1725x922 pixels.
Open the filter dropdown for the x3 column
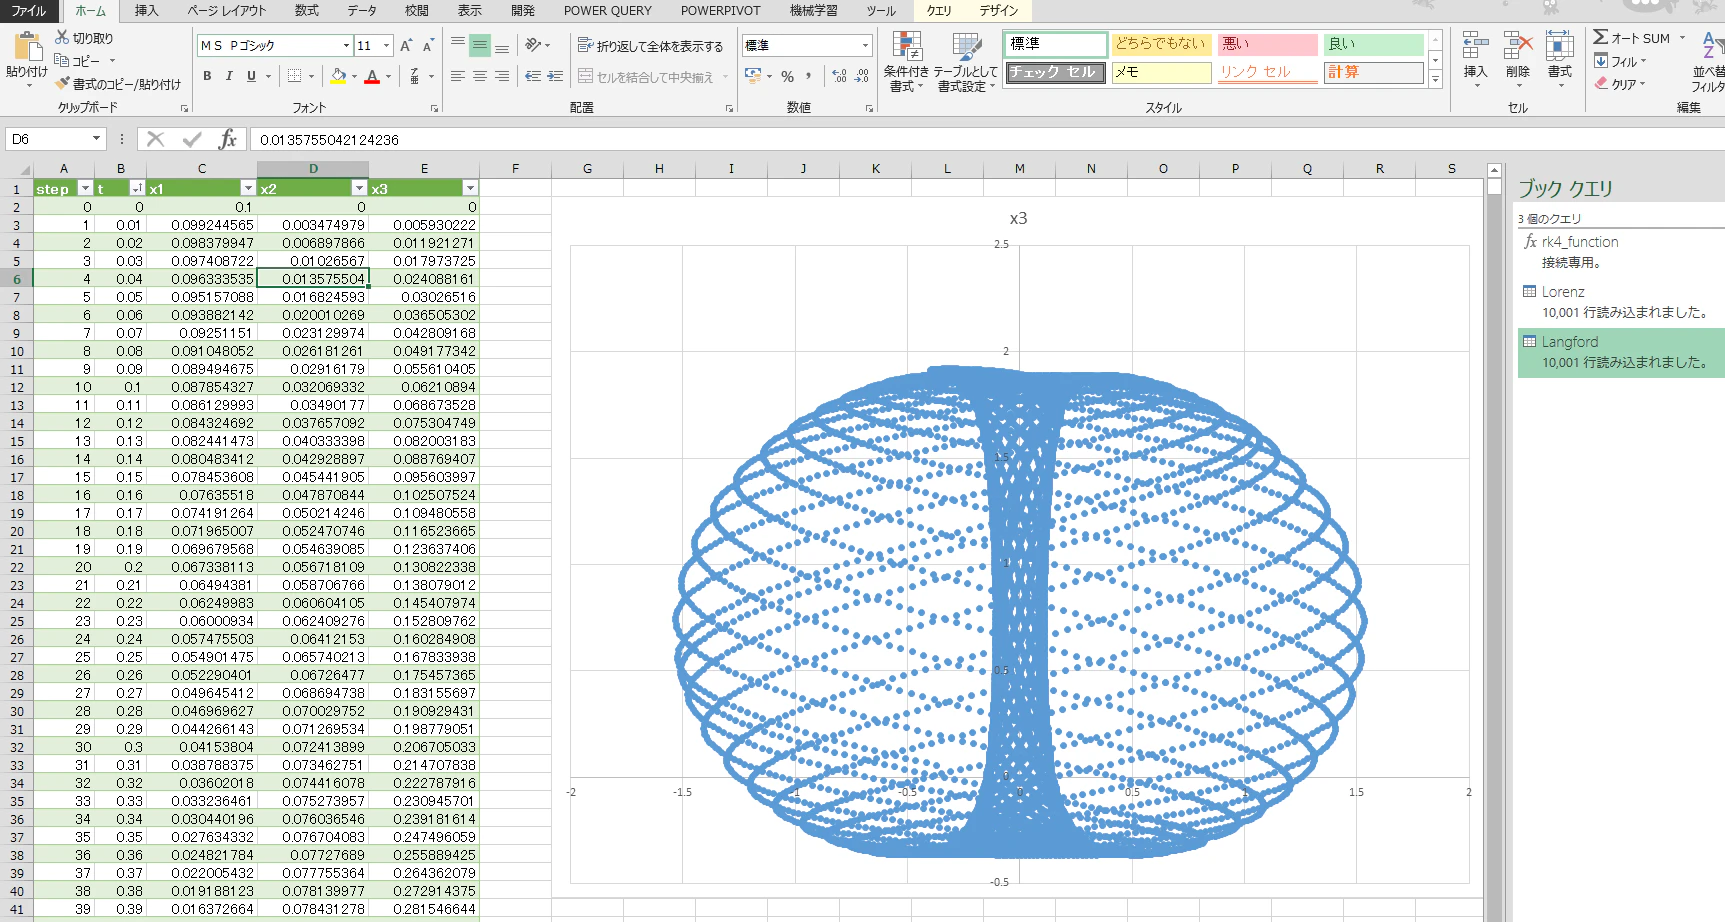tap(470, 189)
